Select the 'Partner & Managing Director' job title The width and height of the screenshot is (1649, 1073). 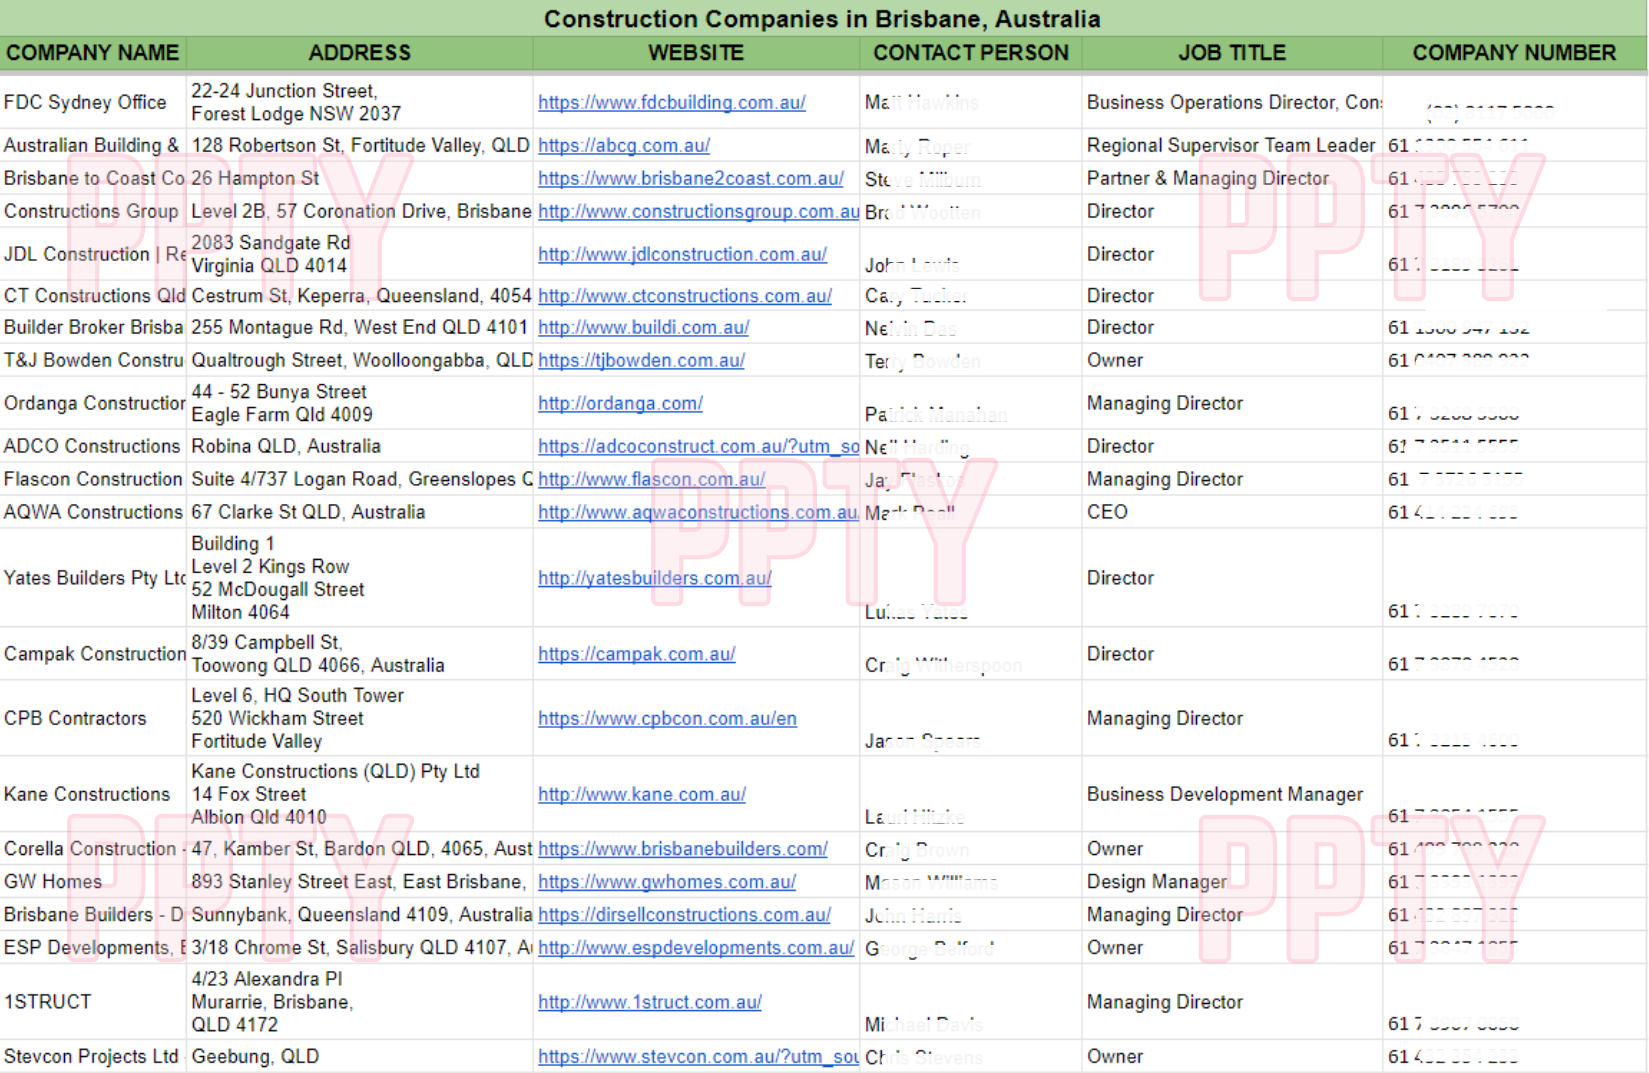pos(1232,179)
